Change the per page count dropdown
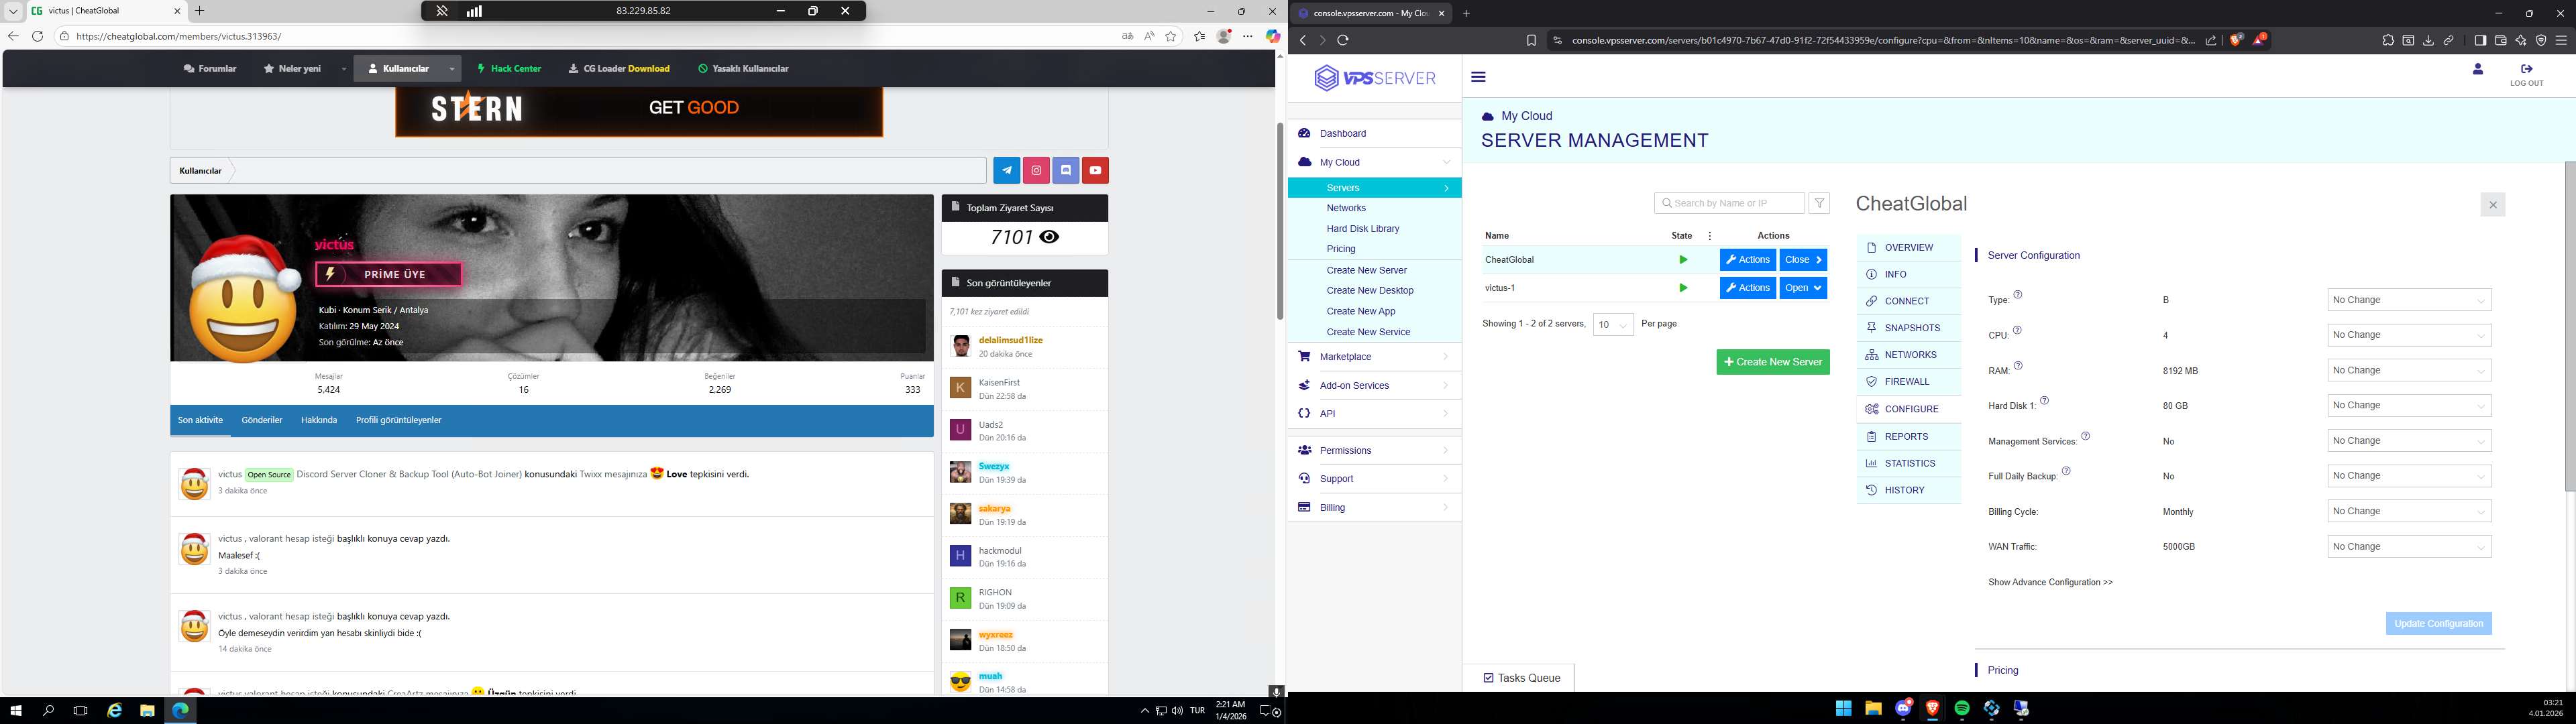Image resolution: width=2576 pixels, height=724 pixels. [x=1613, y=324]
